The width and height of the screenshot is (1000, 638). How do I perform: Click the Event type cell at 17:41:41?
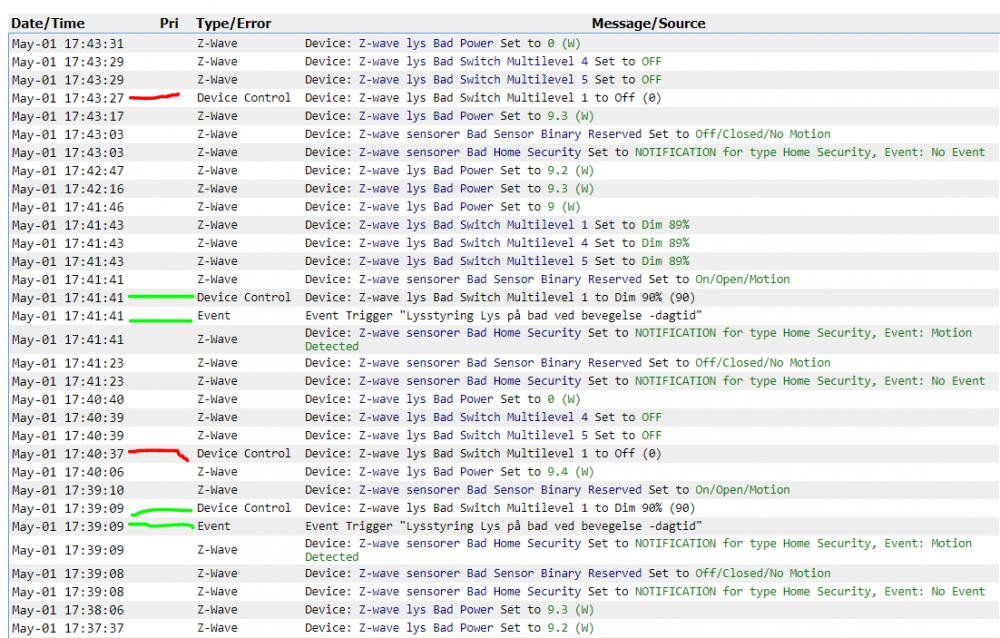(x=213, y=315)
